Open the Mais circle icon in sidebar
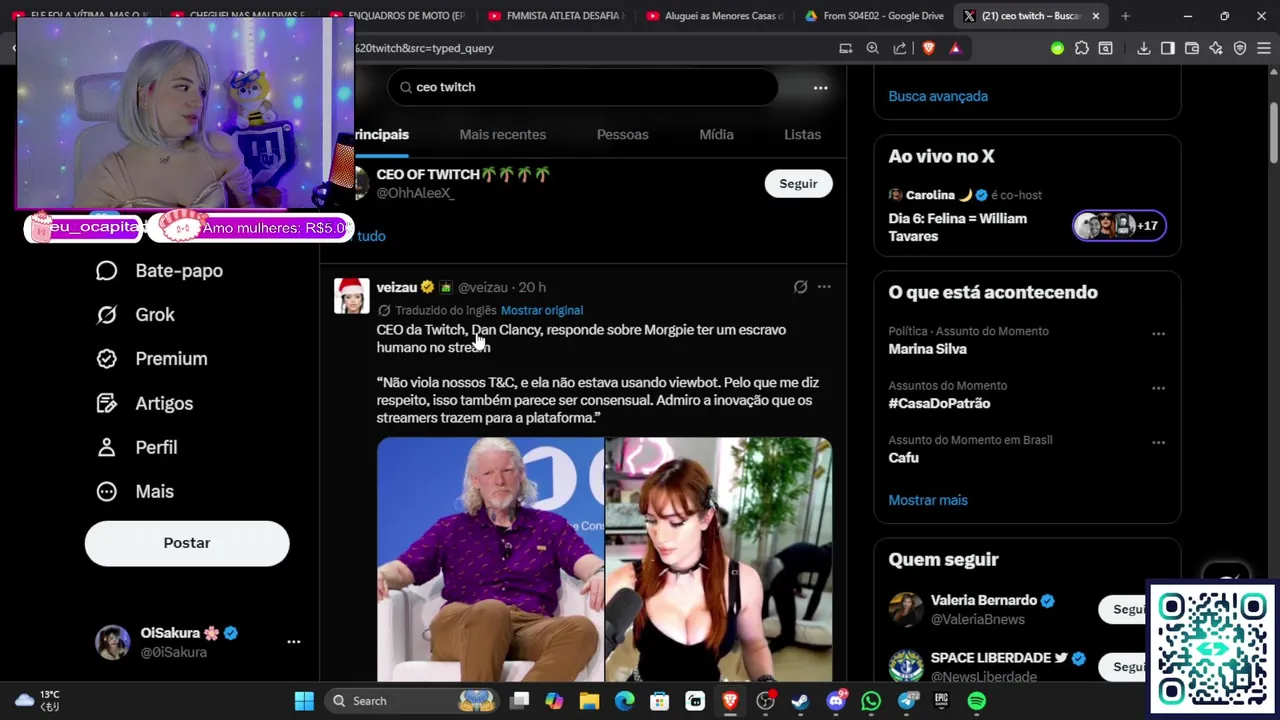 pyautogui.click(x=107, y=491)
